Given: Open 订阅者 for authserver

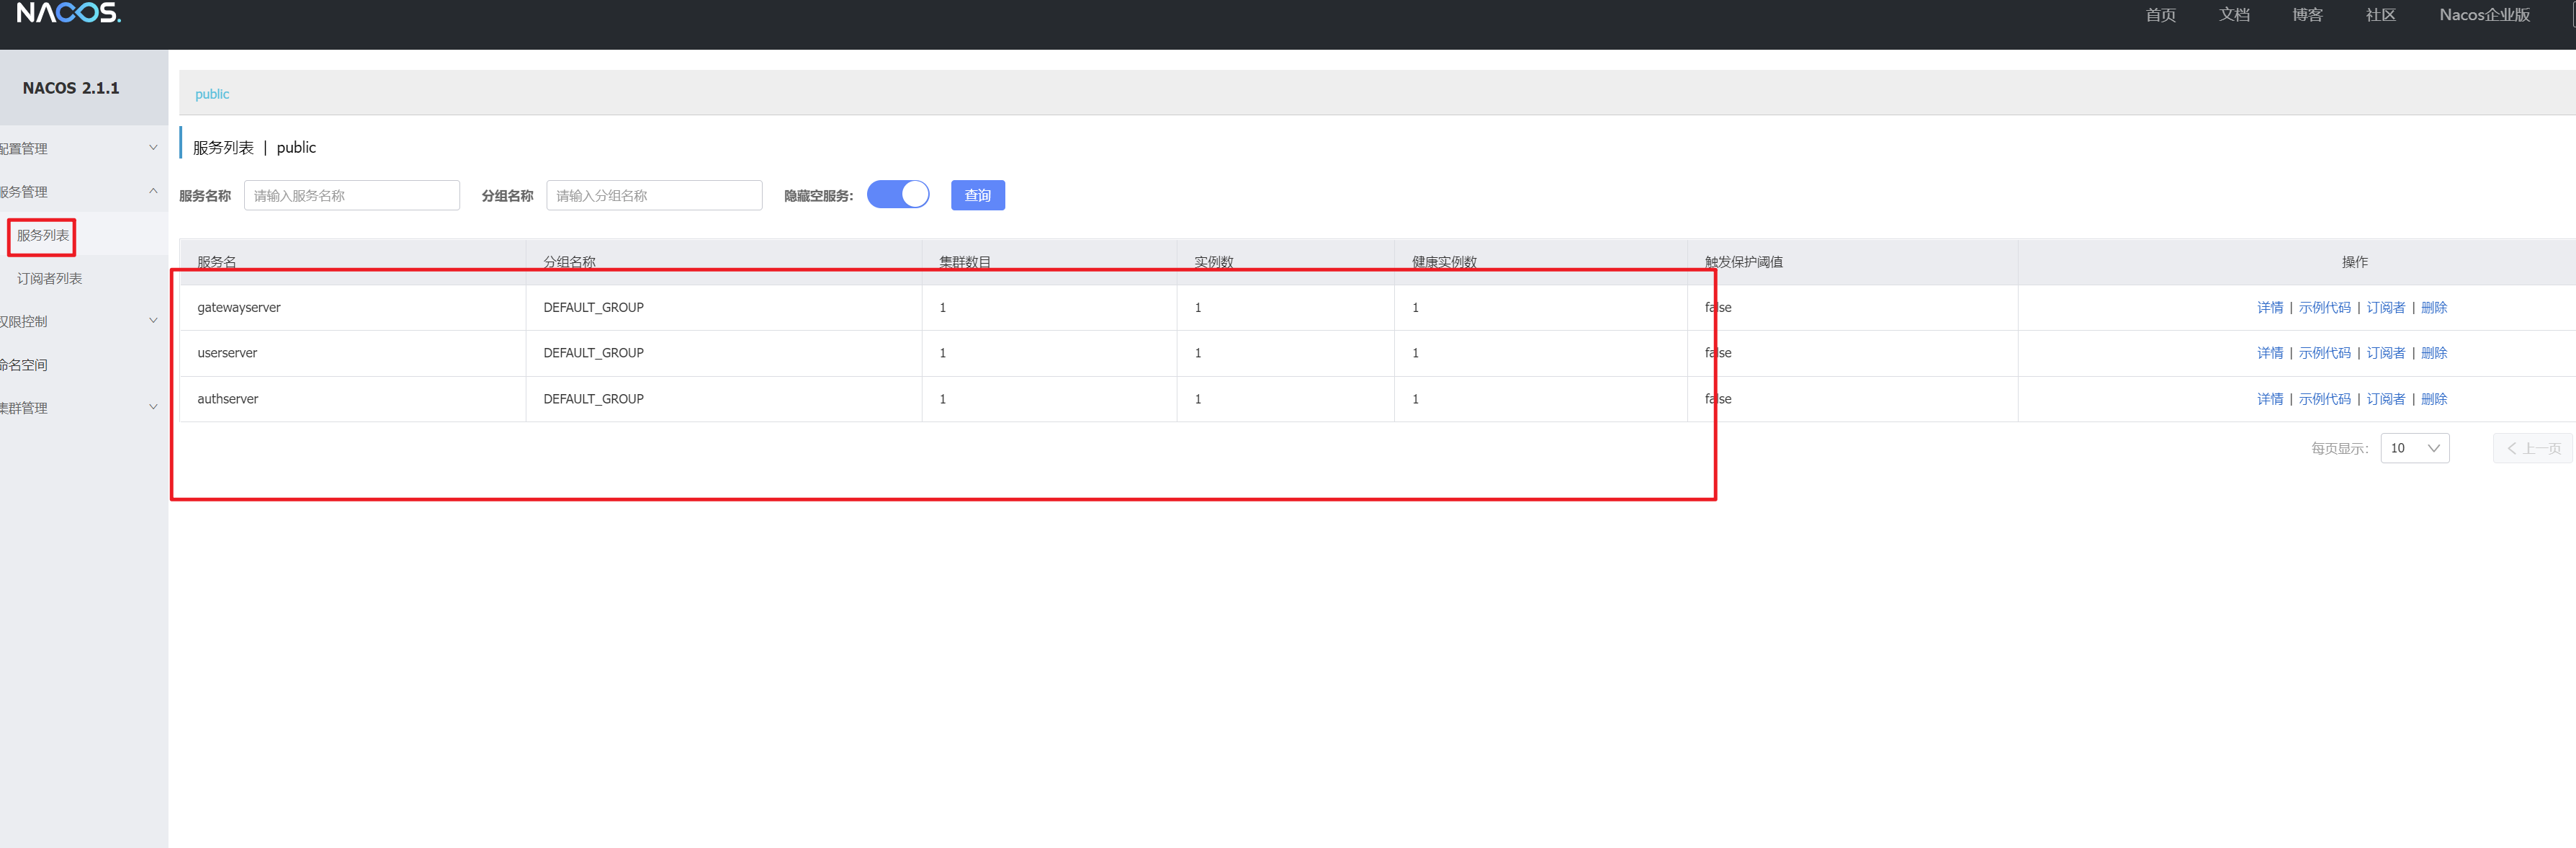Looking at the screenshot, I should pyautogui.click(x=2385, y=399).
